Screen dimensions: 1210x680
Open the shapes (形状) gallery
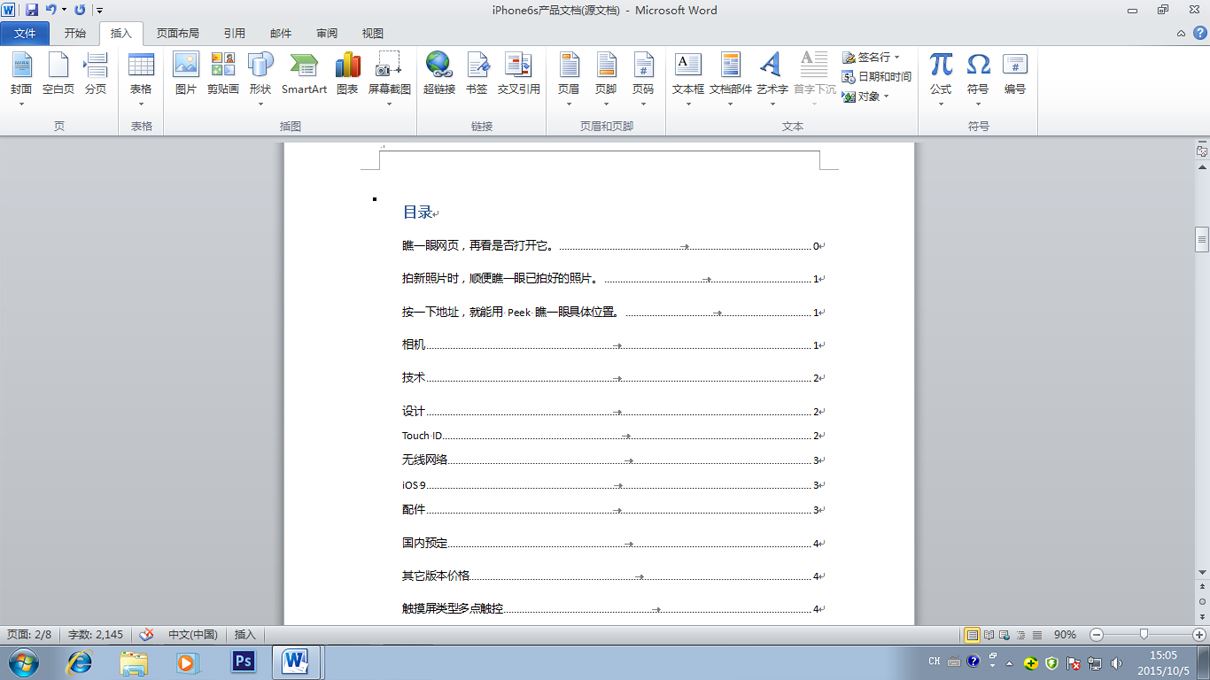coord(260,78)
